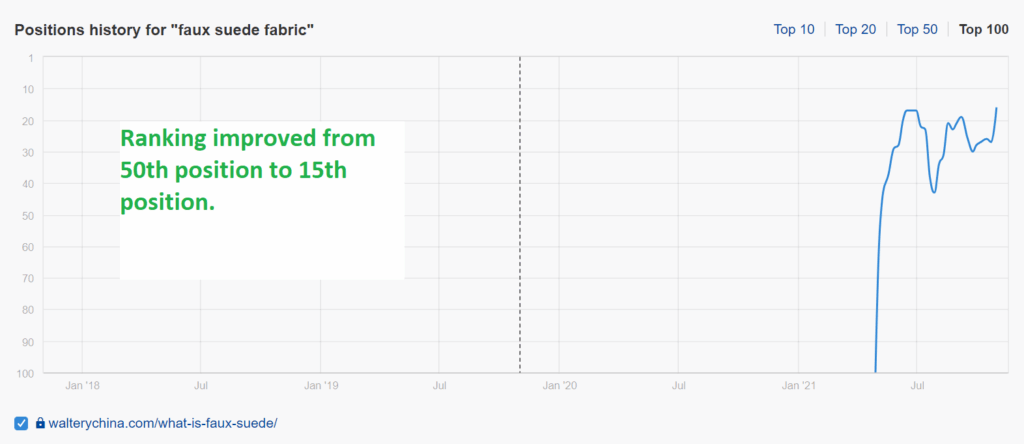1024x444 pixels.
Task: Switch to the Top 20 view
Action: [856, 29]
